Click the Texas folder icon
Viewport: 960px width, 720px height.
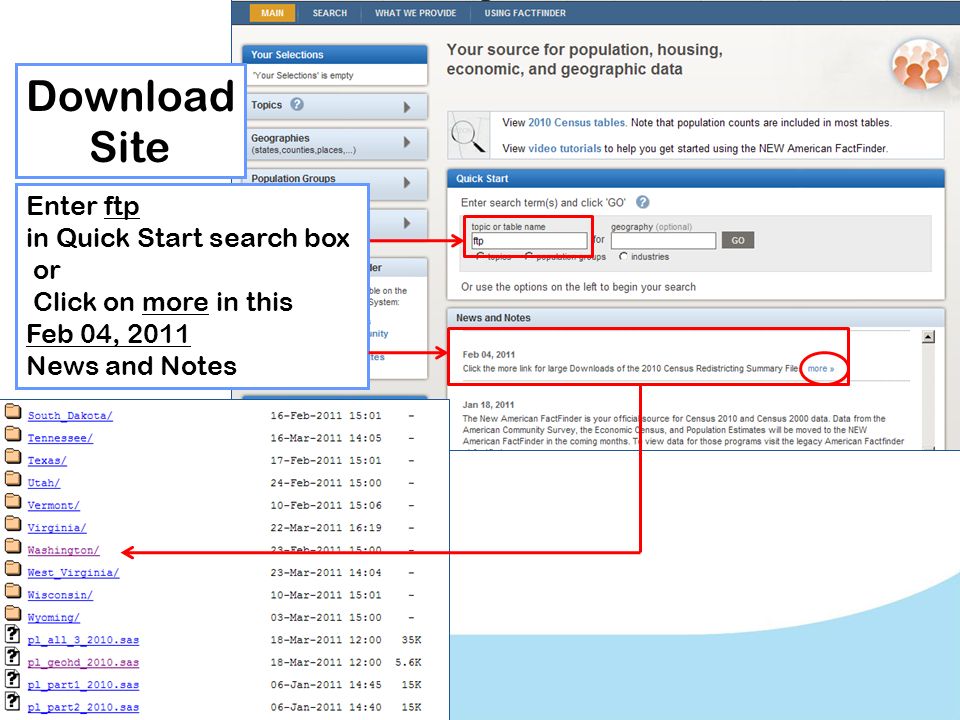(13, 456)
